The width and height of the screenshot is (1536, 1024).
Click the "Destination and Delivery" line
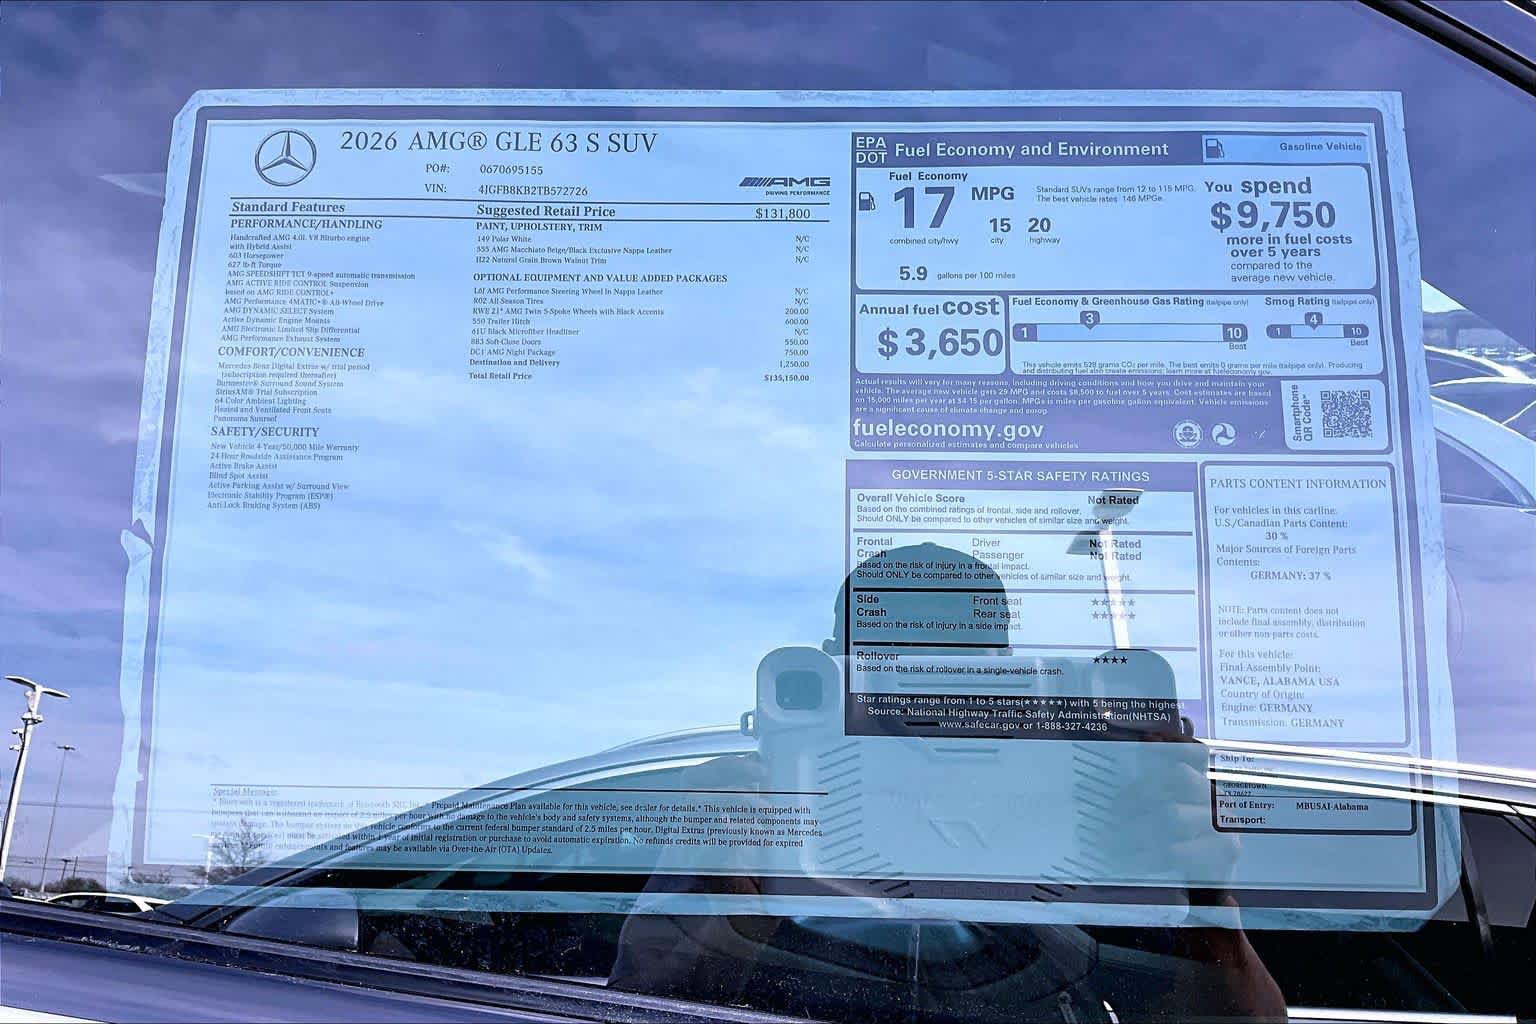point(515,363)
